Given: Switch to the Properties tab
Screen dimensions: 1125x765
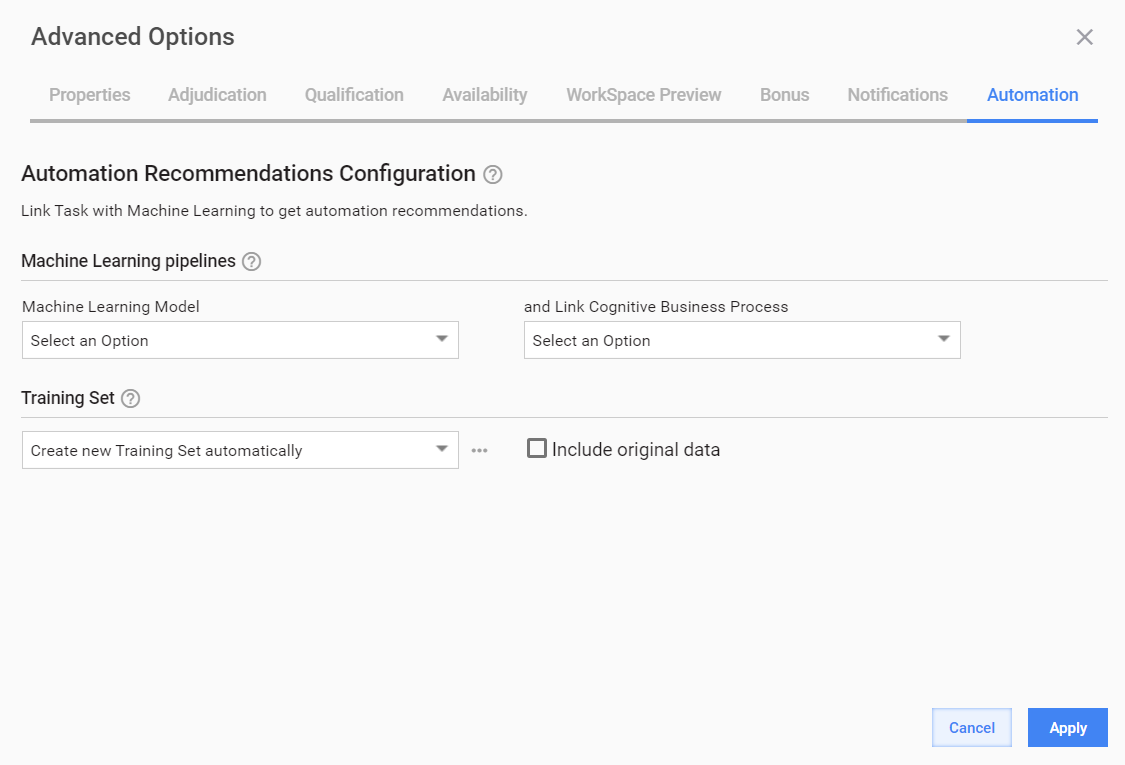Looking at the screenshot, I should coord(90,95).
